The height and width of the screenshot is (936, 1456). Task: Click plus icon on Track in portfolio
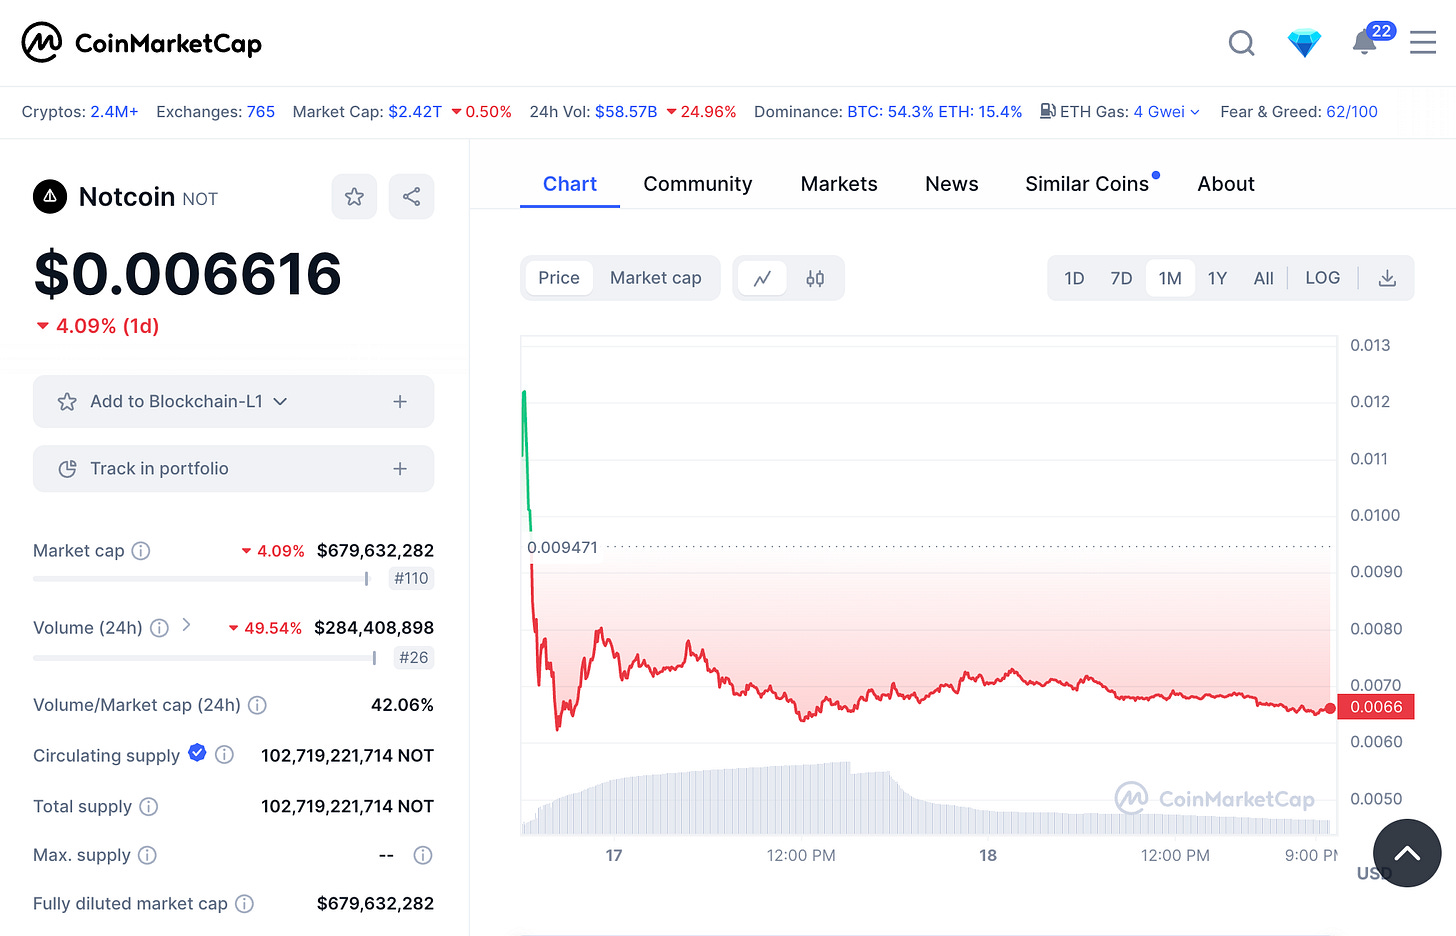click(400, 468)
